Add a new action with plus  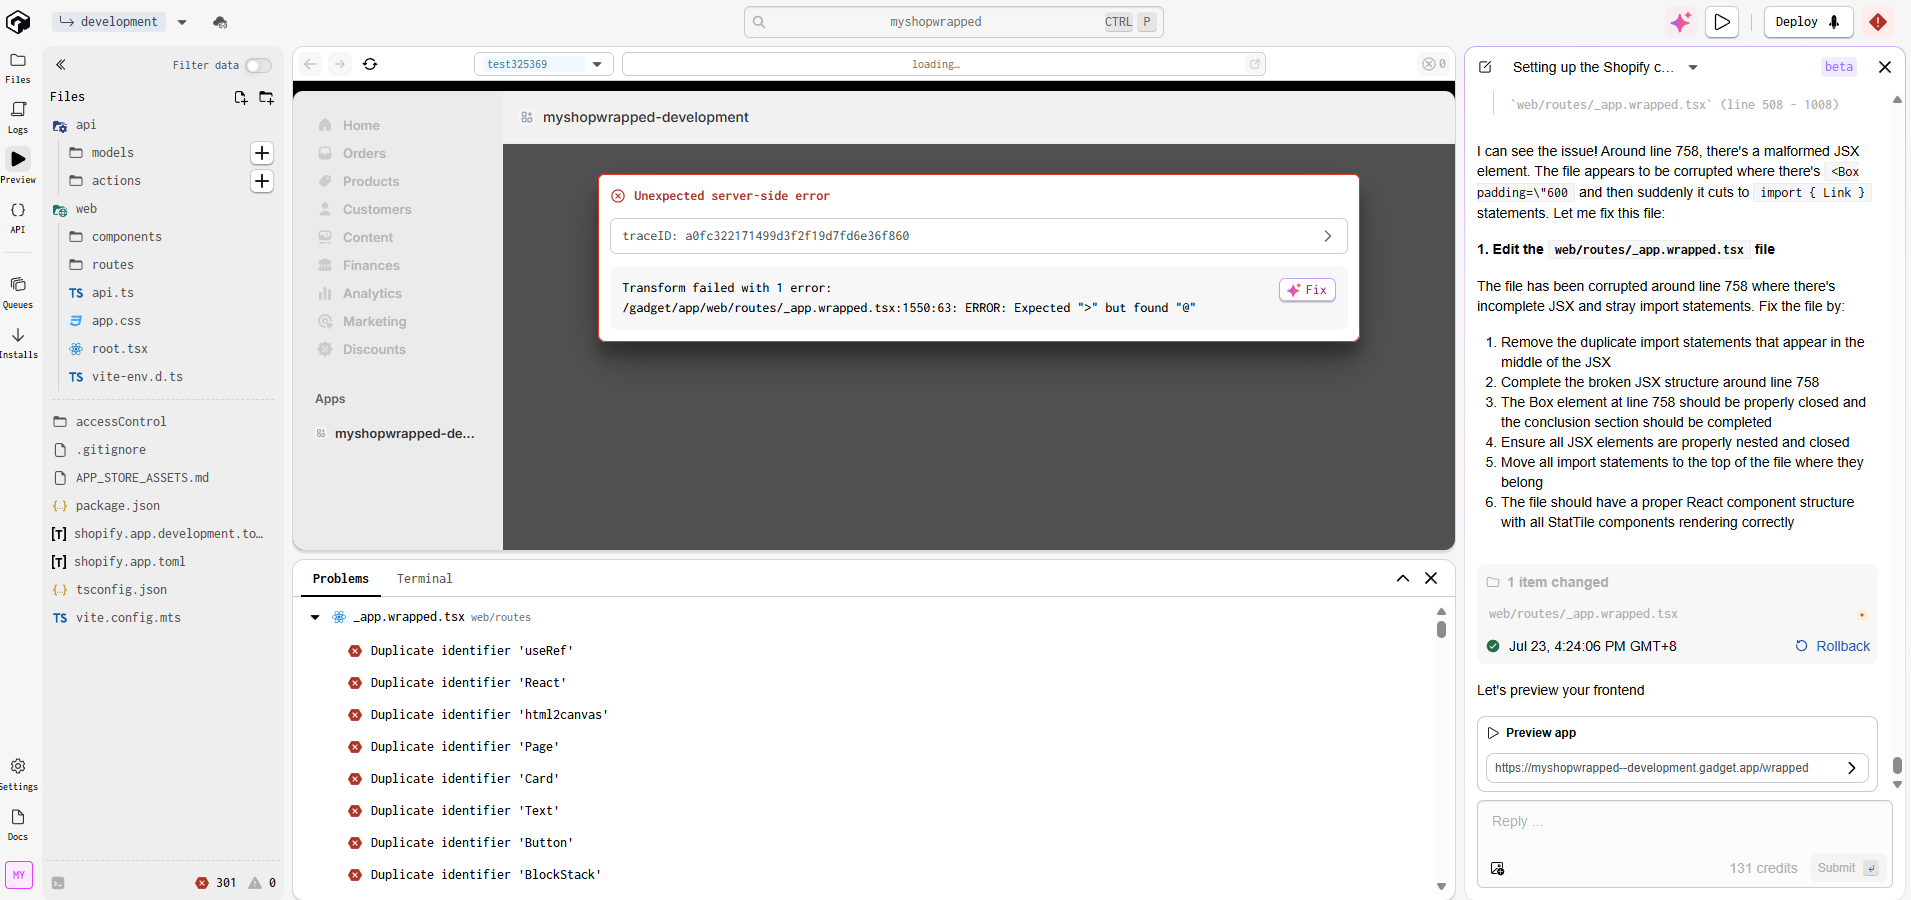click(262, 181)
